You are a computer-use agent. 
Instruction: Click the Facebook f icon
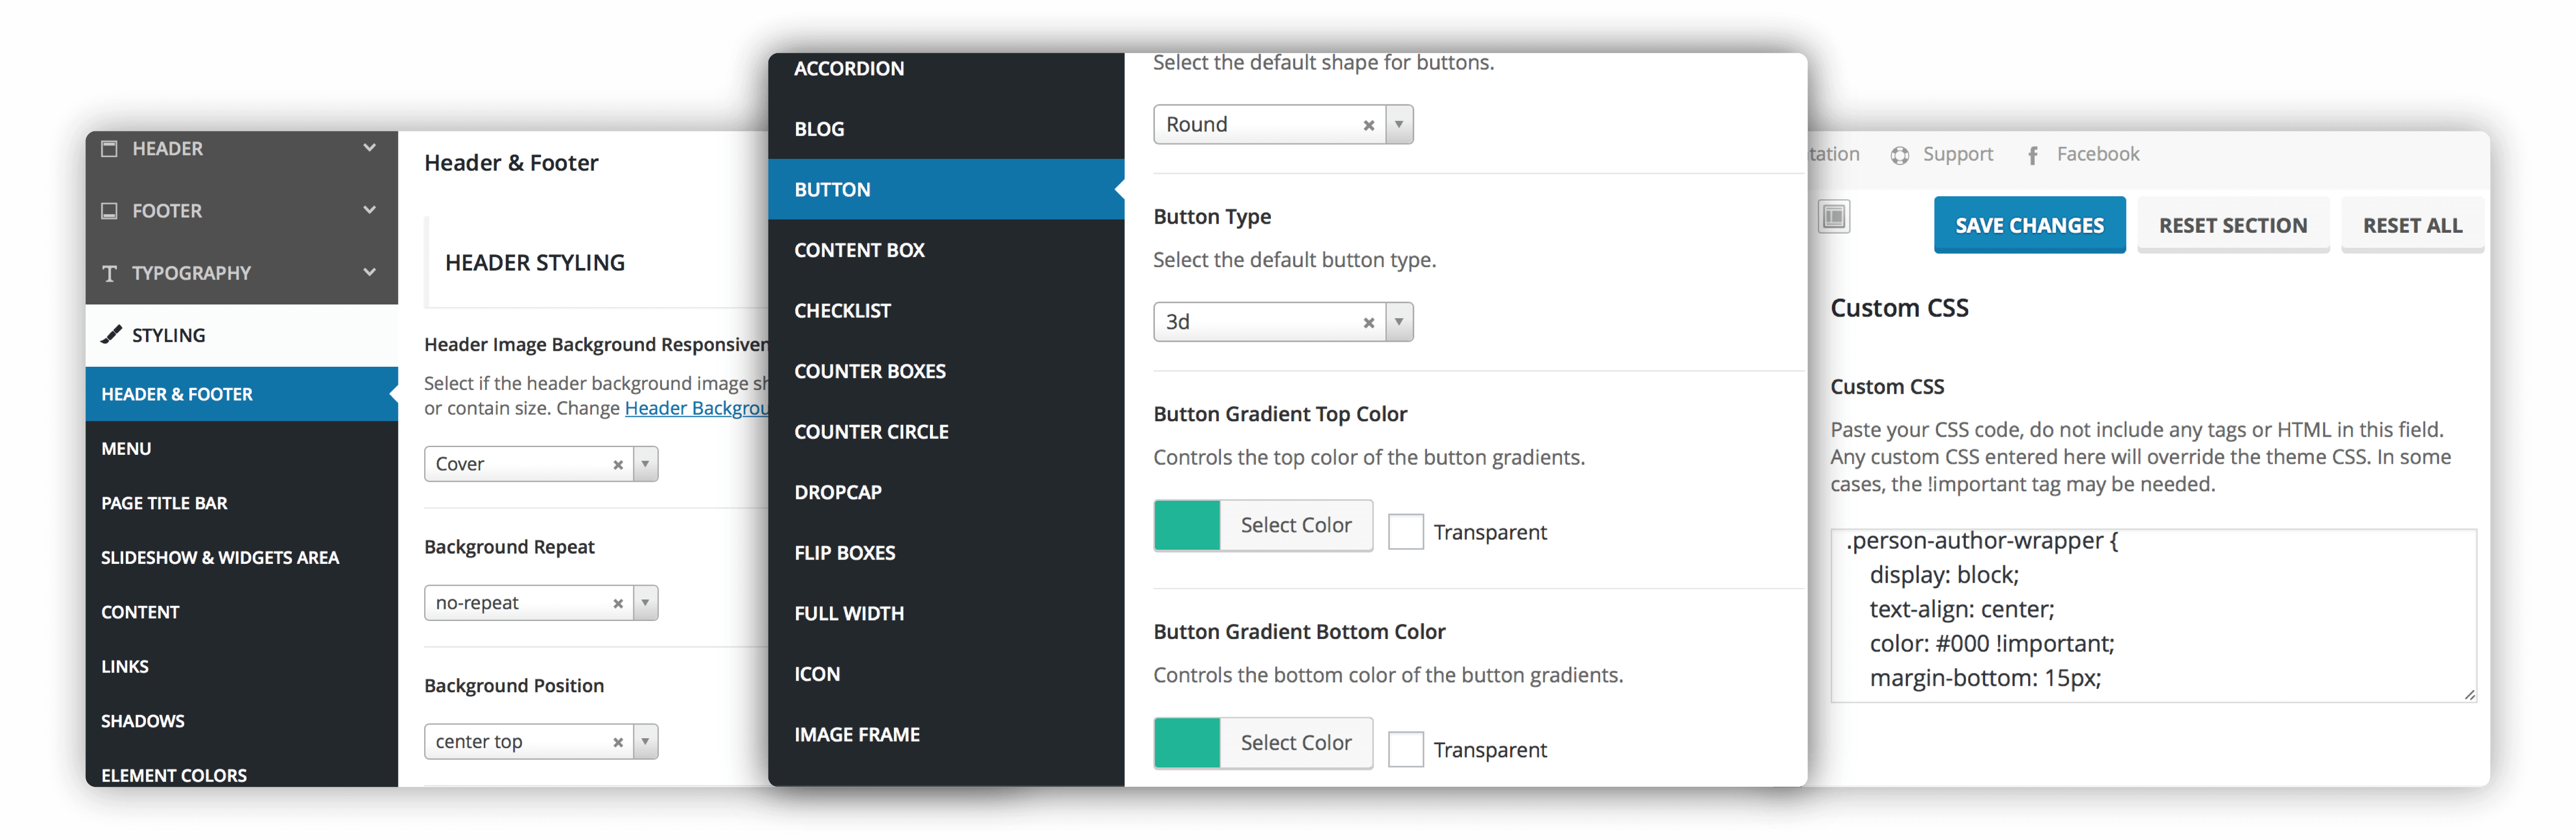point(2033,155)
